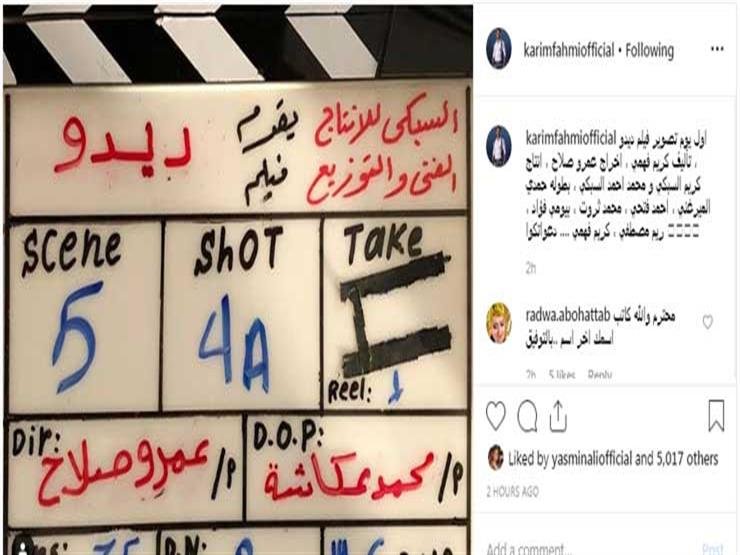Open radwa.abohattab's profile avatar
The height and width of the screenshot is (555, 740).
point(499,323)
